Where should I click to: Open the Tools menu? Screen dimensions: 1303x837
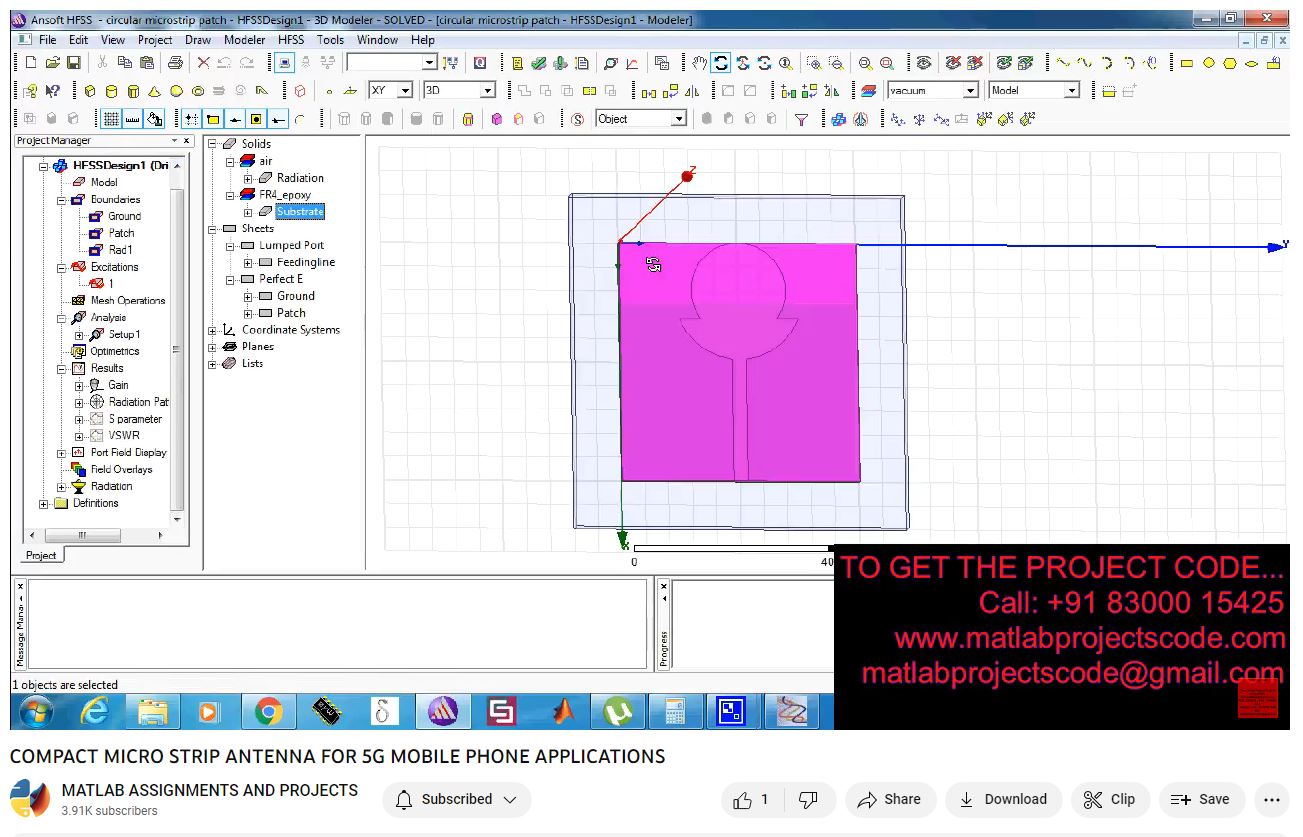pyautogui.click(x=330, y=40)
